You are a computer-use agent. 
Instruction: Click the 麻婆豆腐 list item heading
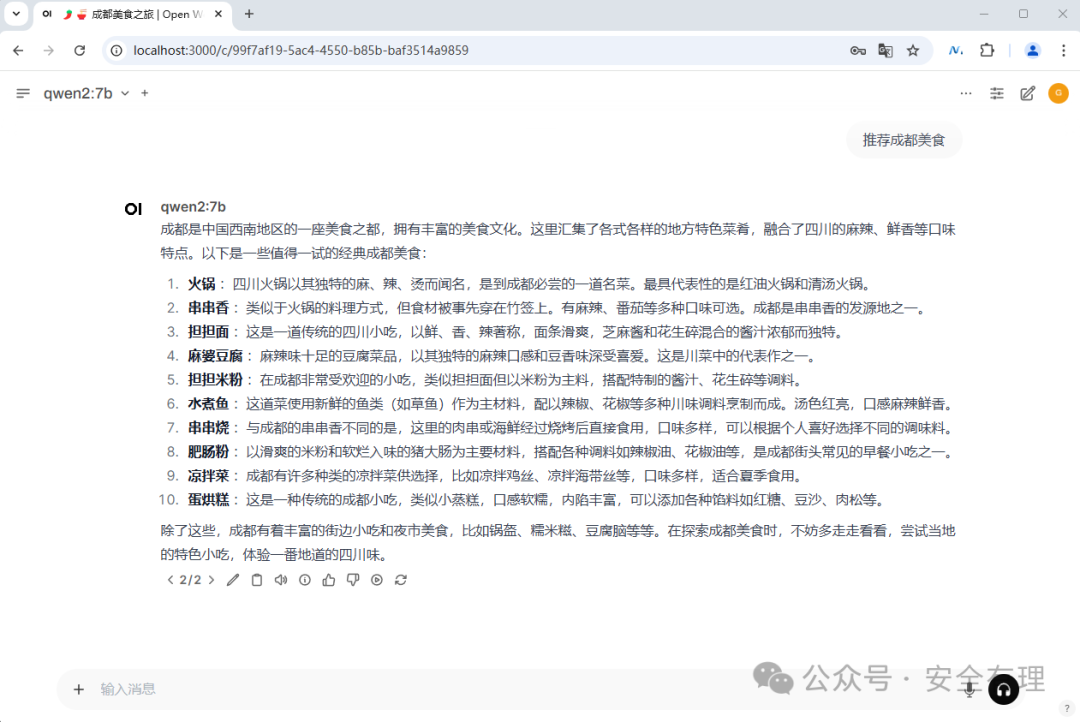click(x=215, y=356)
